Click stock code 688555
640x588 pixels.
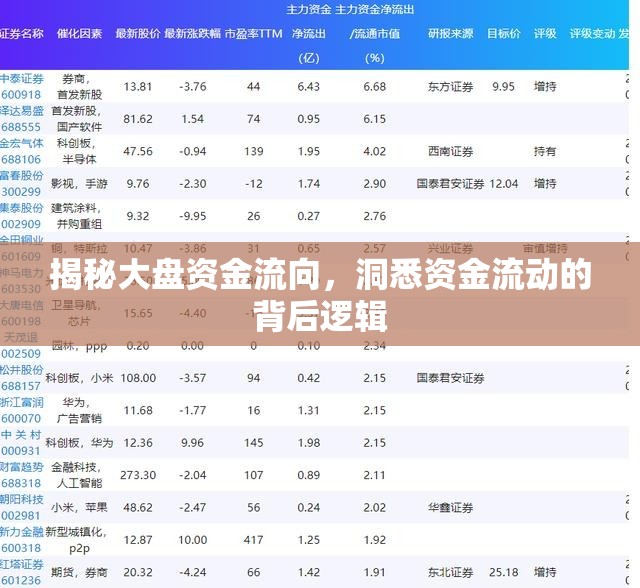point(21,127)
